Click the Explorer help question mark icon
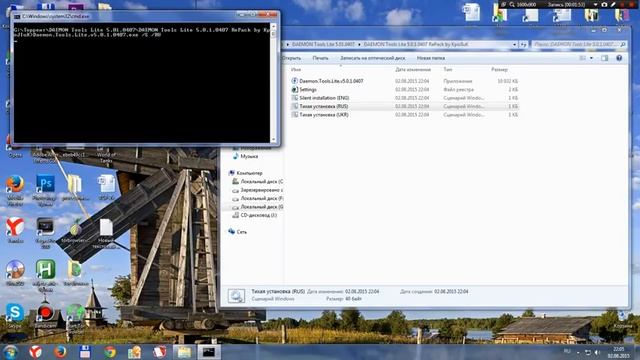 619,58
